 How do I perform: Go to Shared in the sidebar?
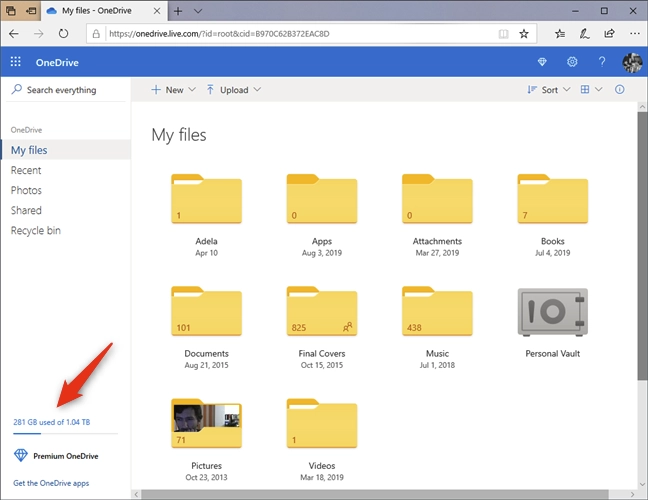(x=26, y=210)
